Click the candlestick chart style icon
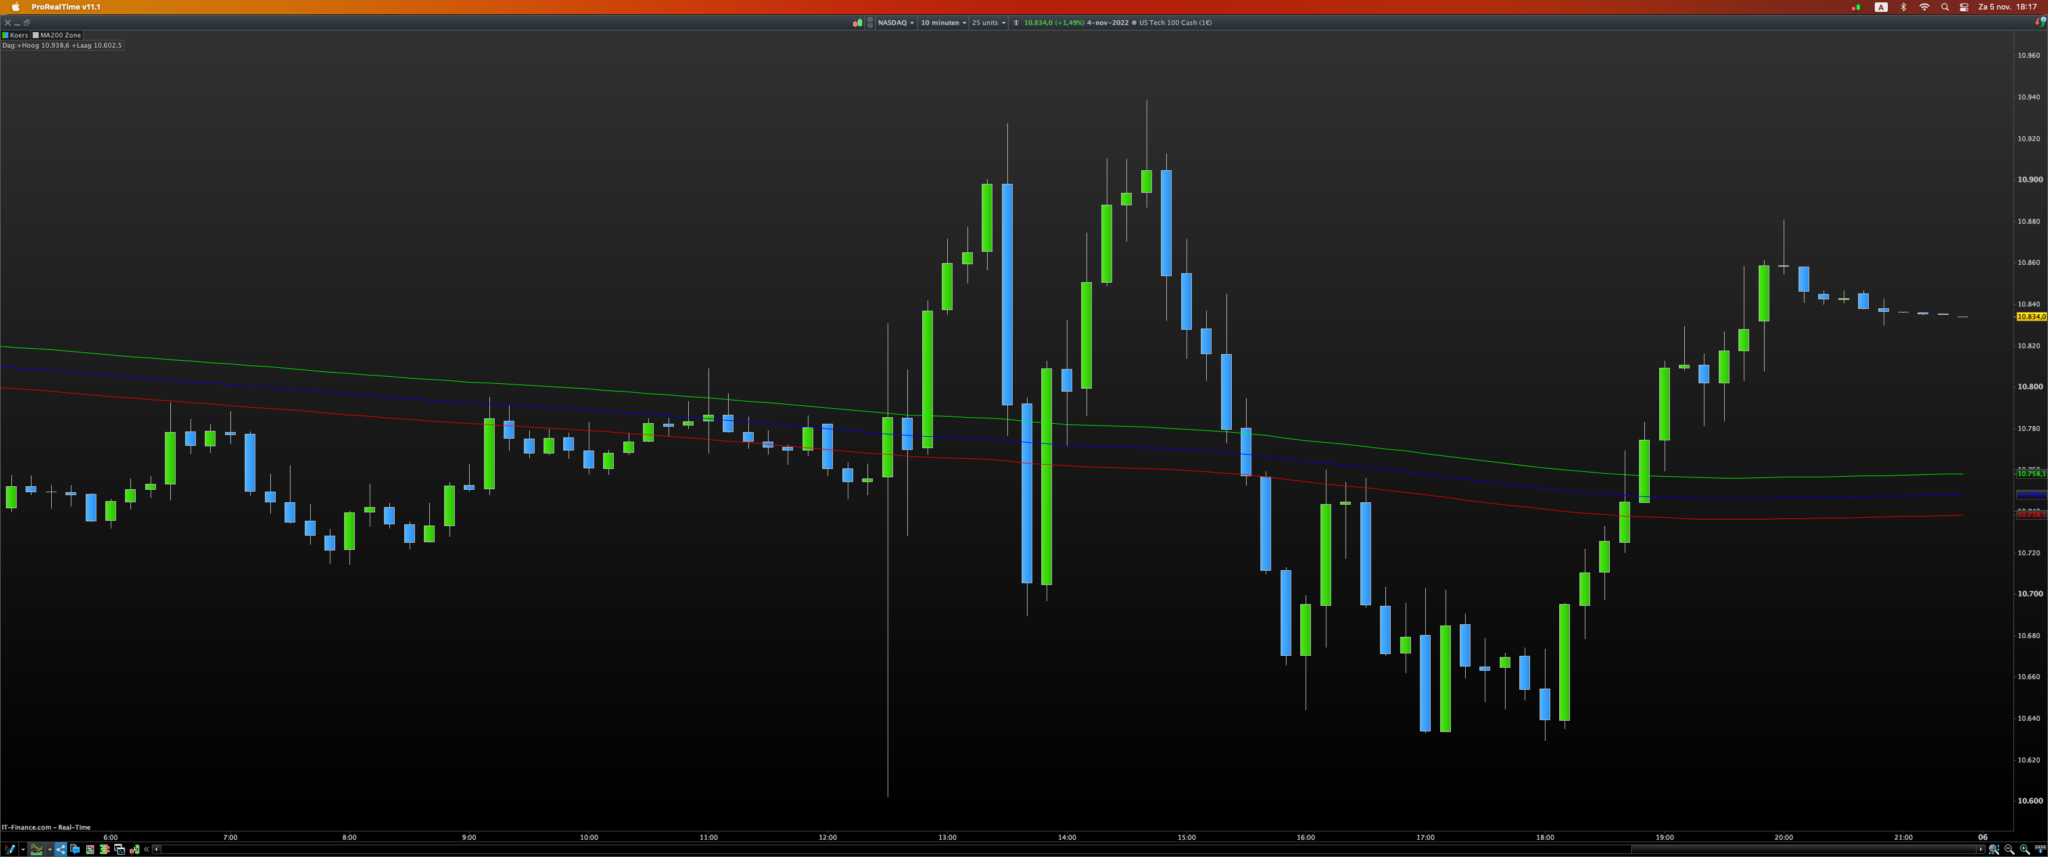This screenshot has width=2048, height=857. click(858, 22)
